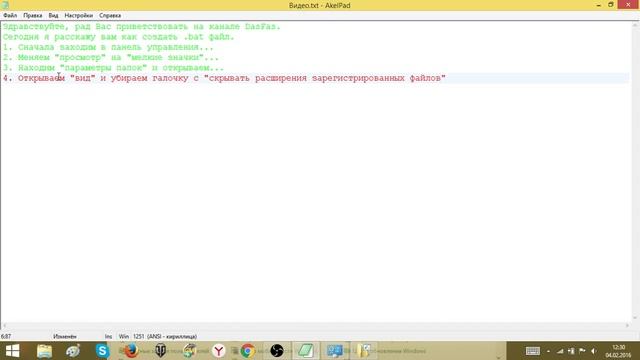Screen dimensions: 640x360
Task: Launch Google Chrome from taskbar
Action: pyautogui.click(x=247, y=351)
